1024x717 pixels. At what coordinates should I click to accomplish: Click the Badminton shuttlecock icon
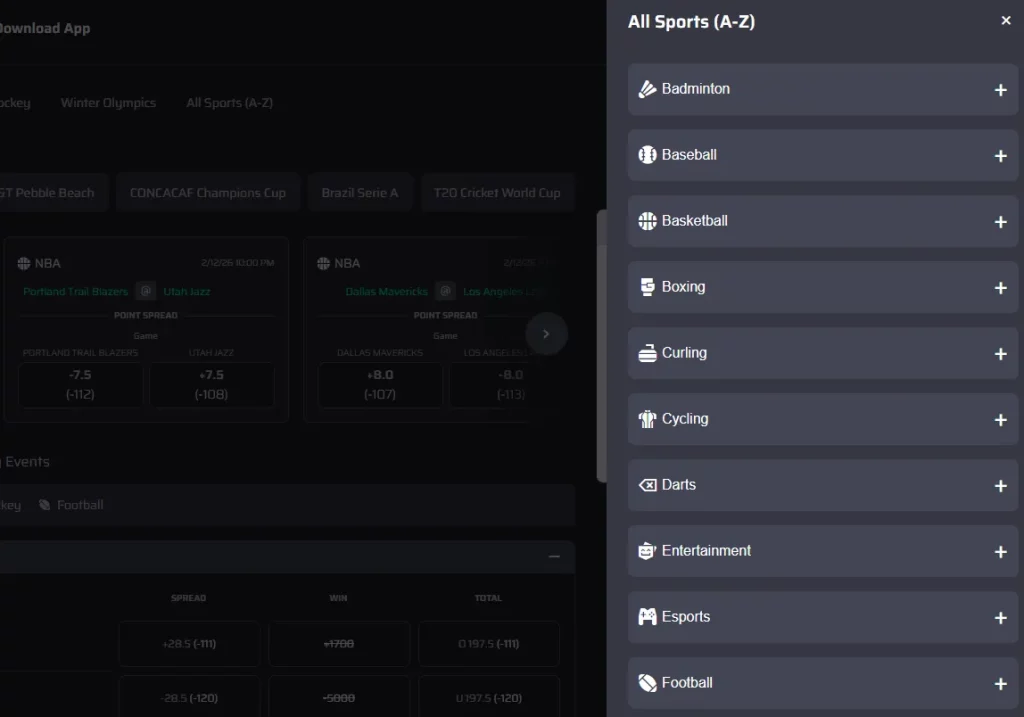coord(647,89)
